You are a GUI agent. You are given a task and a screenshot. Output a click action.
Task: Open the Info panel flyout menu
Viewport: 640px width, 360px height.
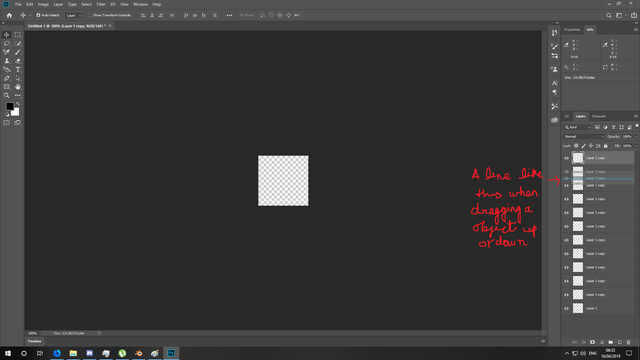(636, 29)
